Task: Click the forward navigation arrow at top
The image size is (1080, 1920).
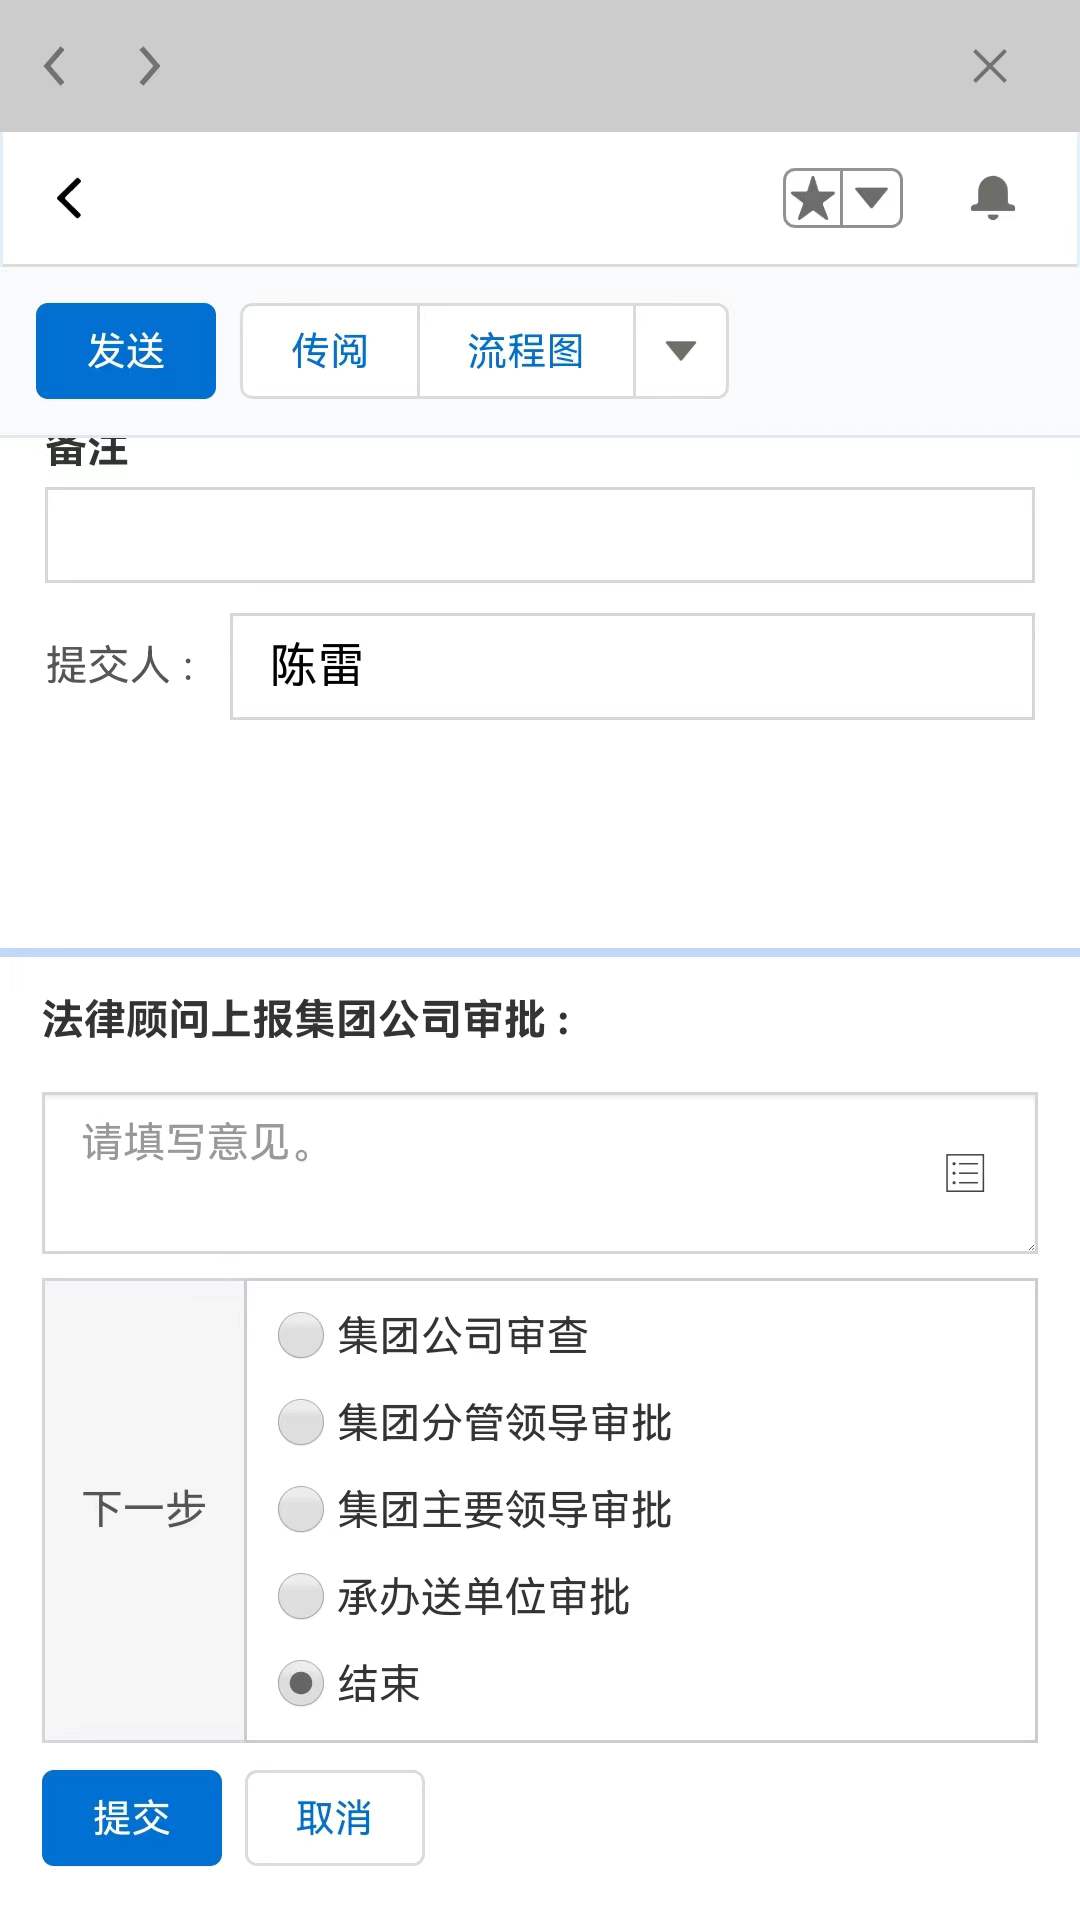Action: point(148,66)
